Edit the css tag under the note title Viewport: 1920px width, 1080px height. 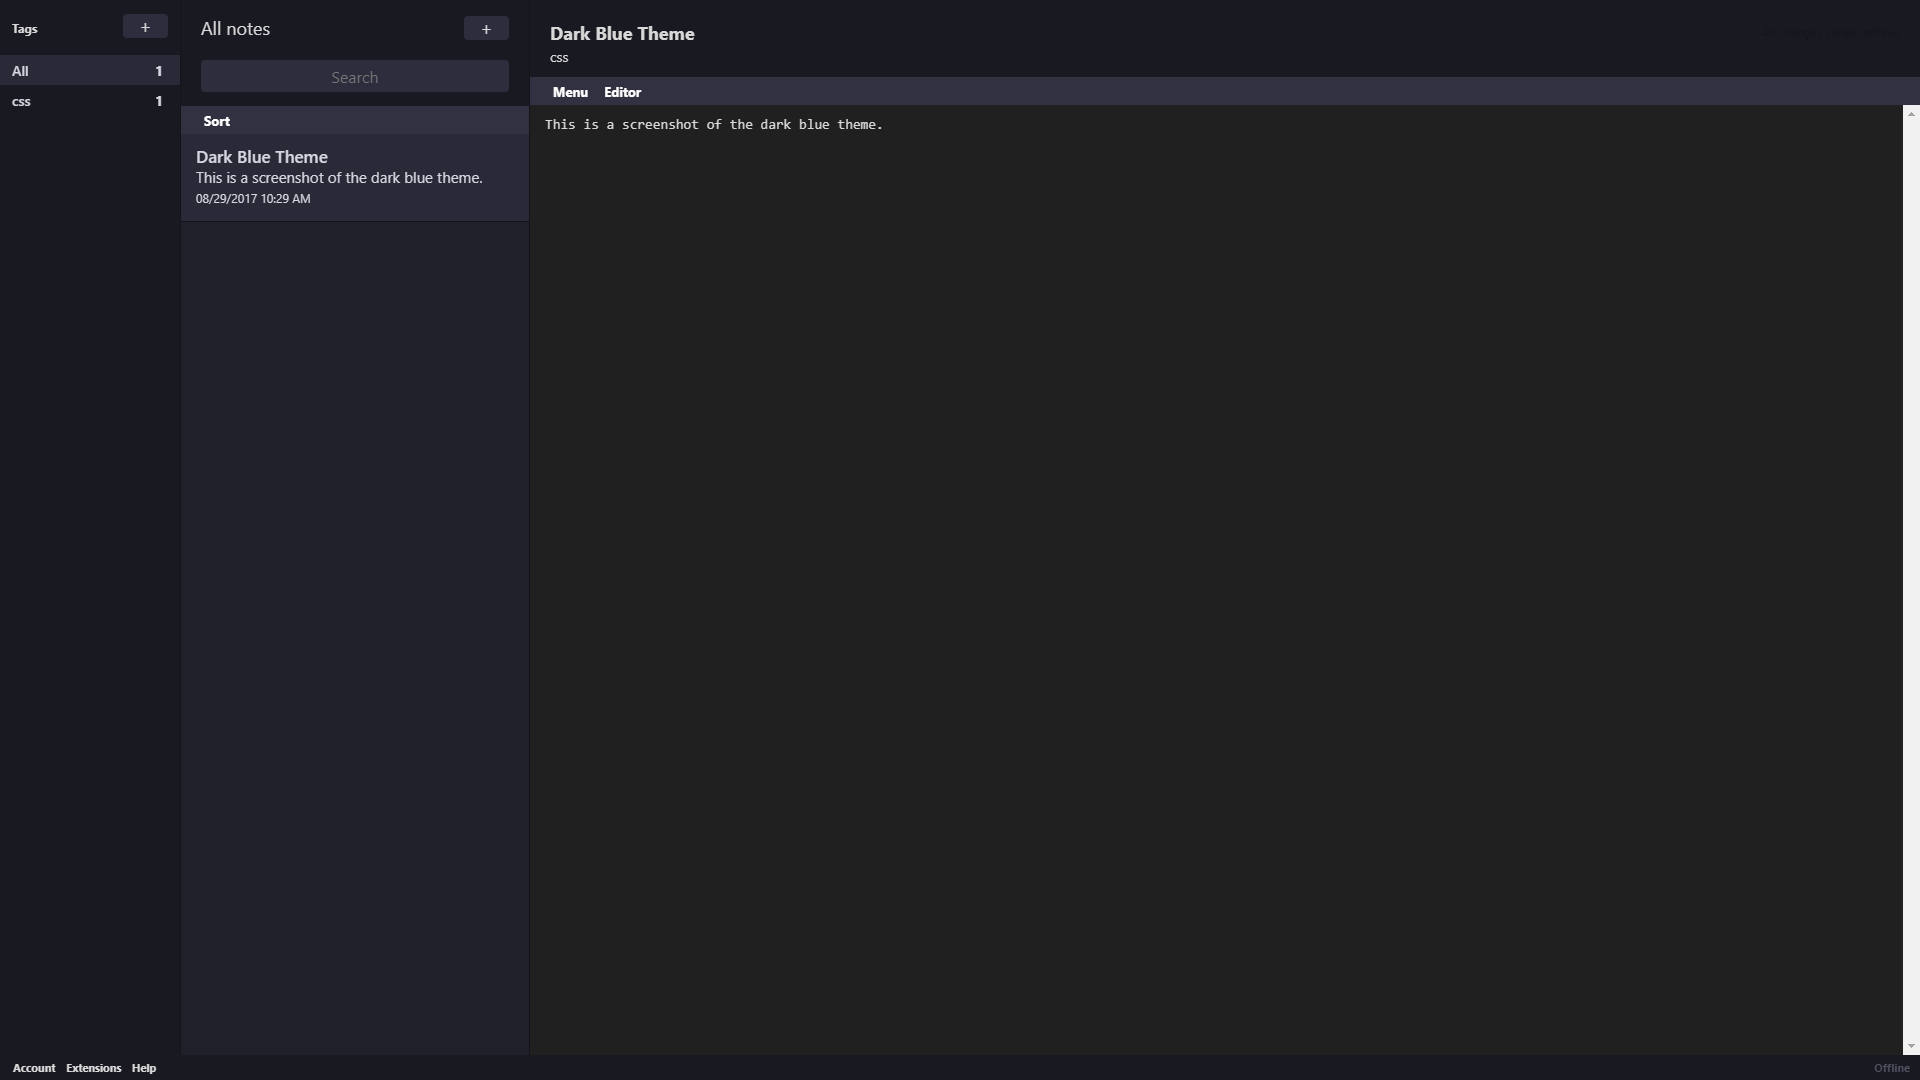559,58
